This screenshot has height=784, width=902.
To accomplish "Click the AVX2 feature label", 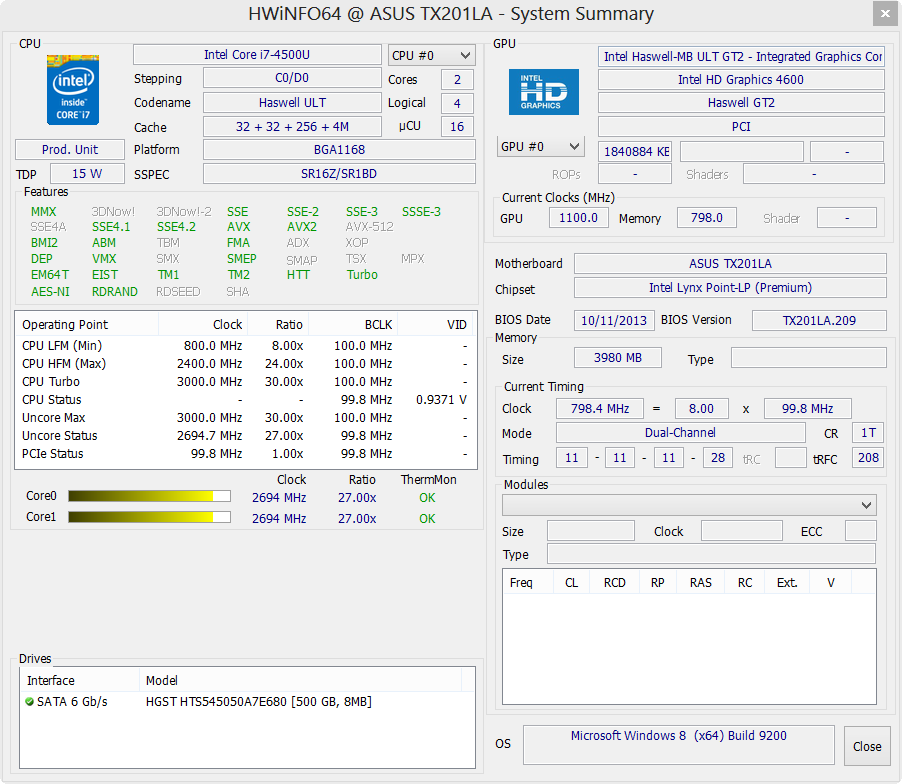I will [x=302, y=227].
